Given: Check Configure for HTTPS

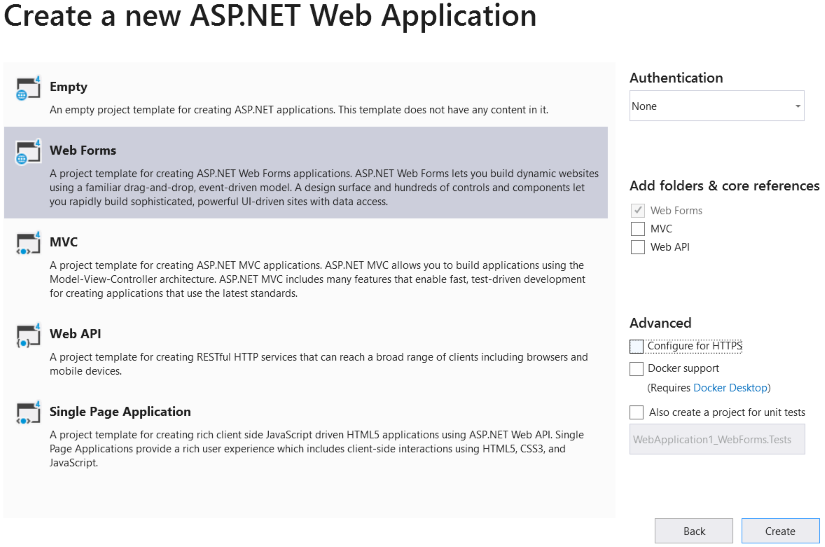Looking at the screenshot, I should pos(637,346).
